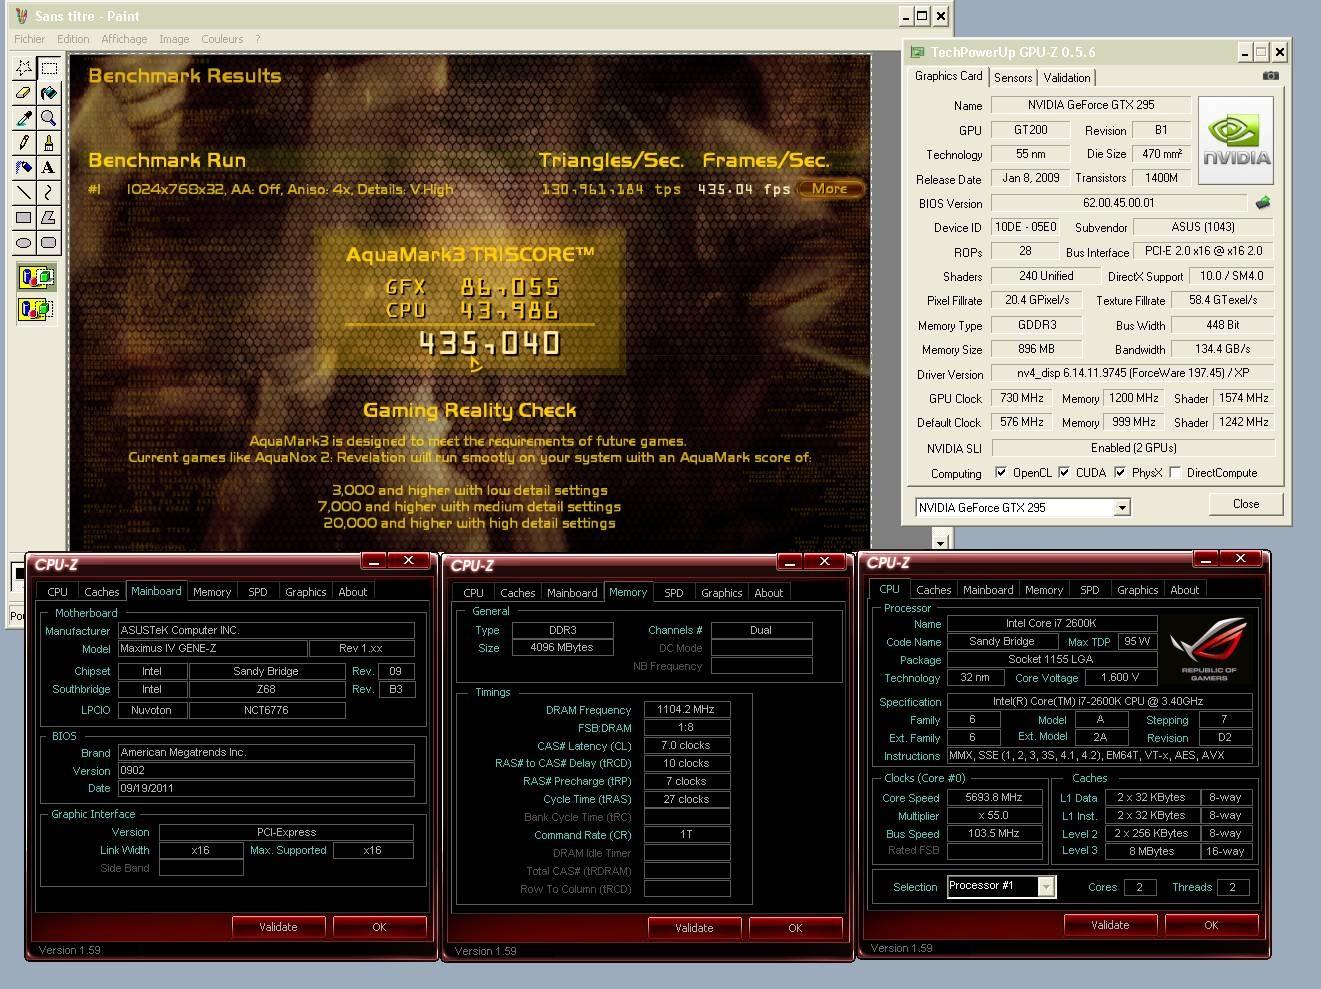Select the Magnifier tool in Paint
The width and height of the screenshot is (1321, 989).
click(x=49, y=118)
